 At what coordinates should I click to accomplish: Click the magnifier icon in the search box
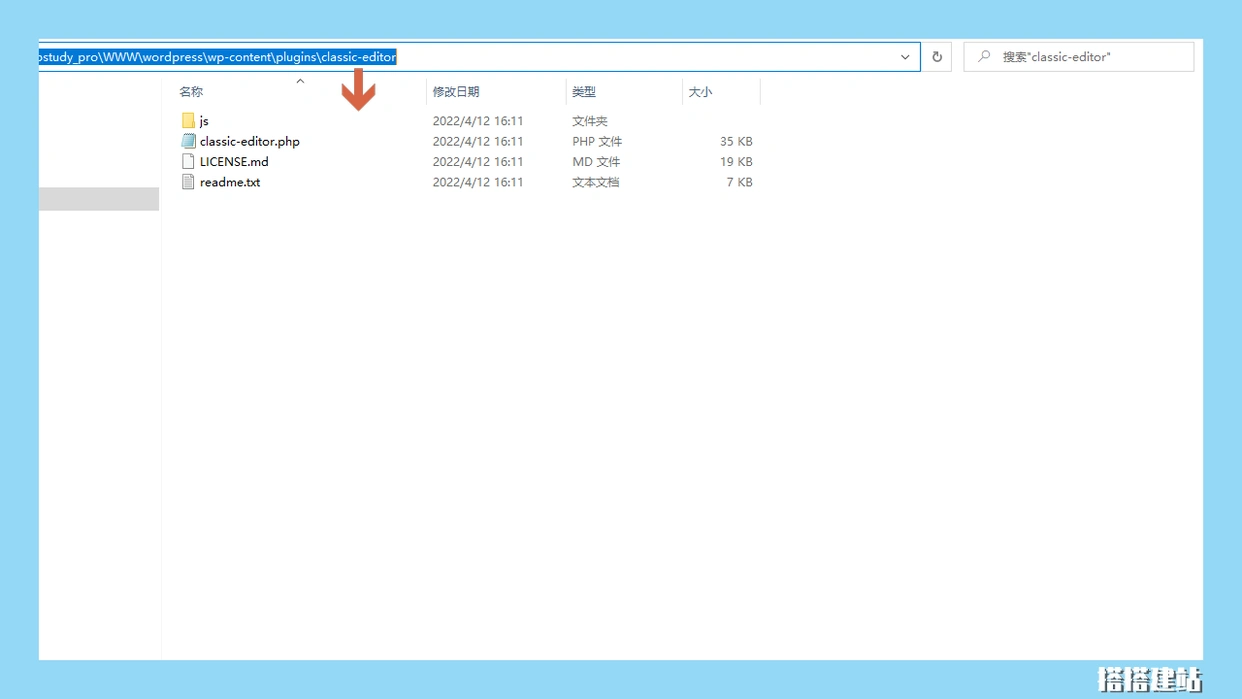(x=984, y=57)
